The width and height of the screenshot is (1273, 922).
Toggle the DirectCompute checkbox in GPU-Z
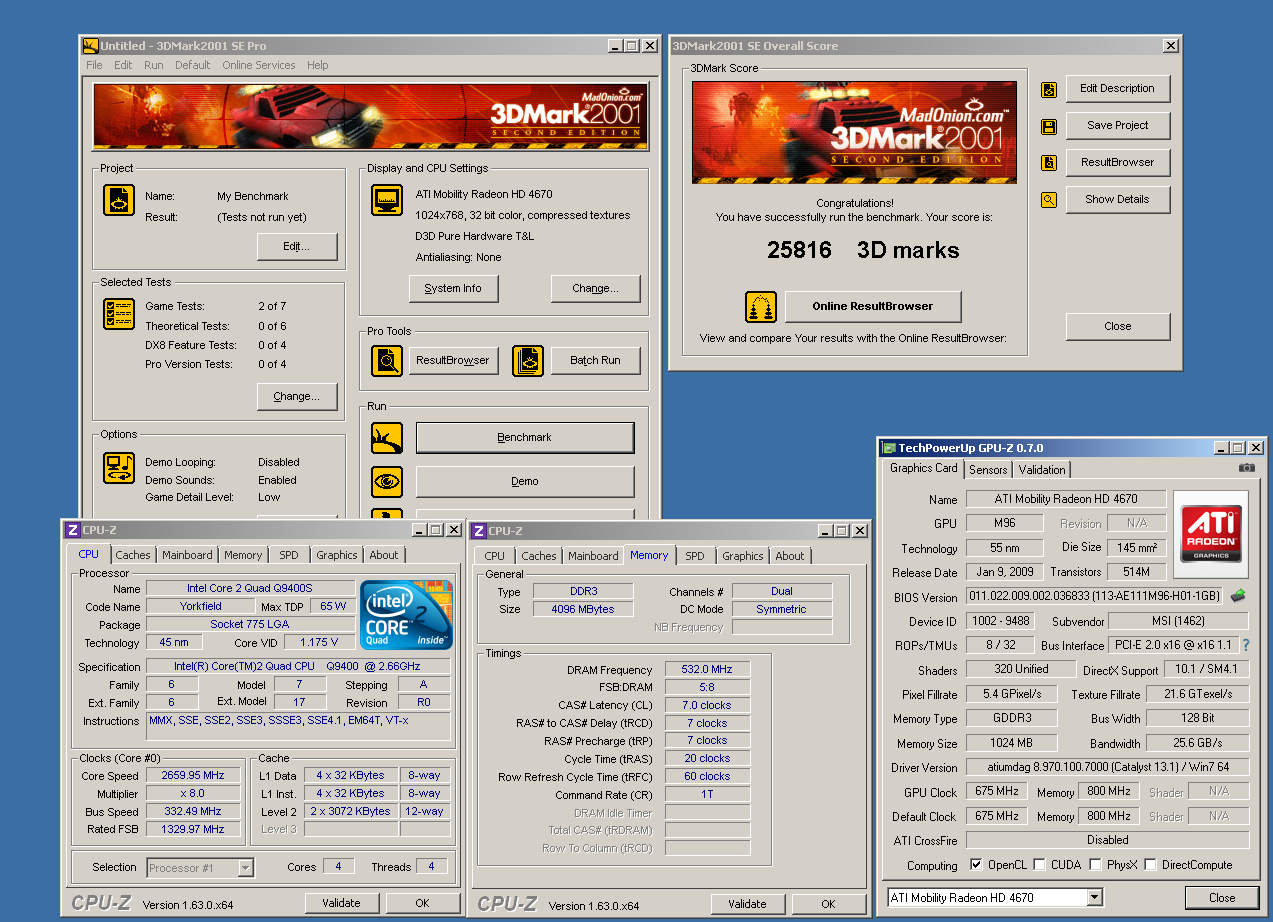point(1151,865)
